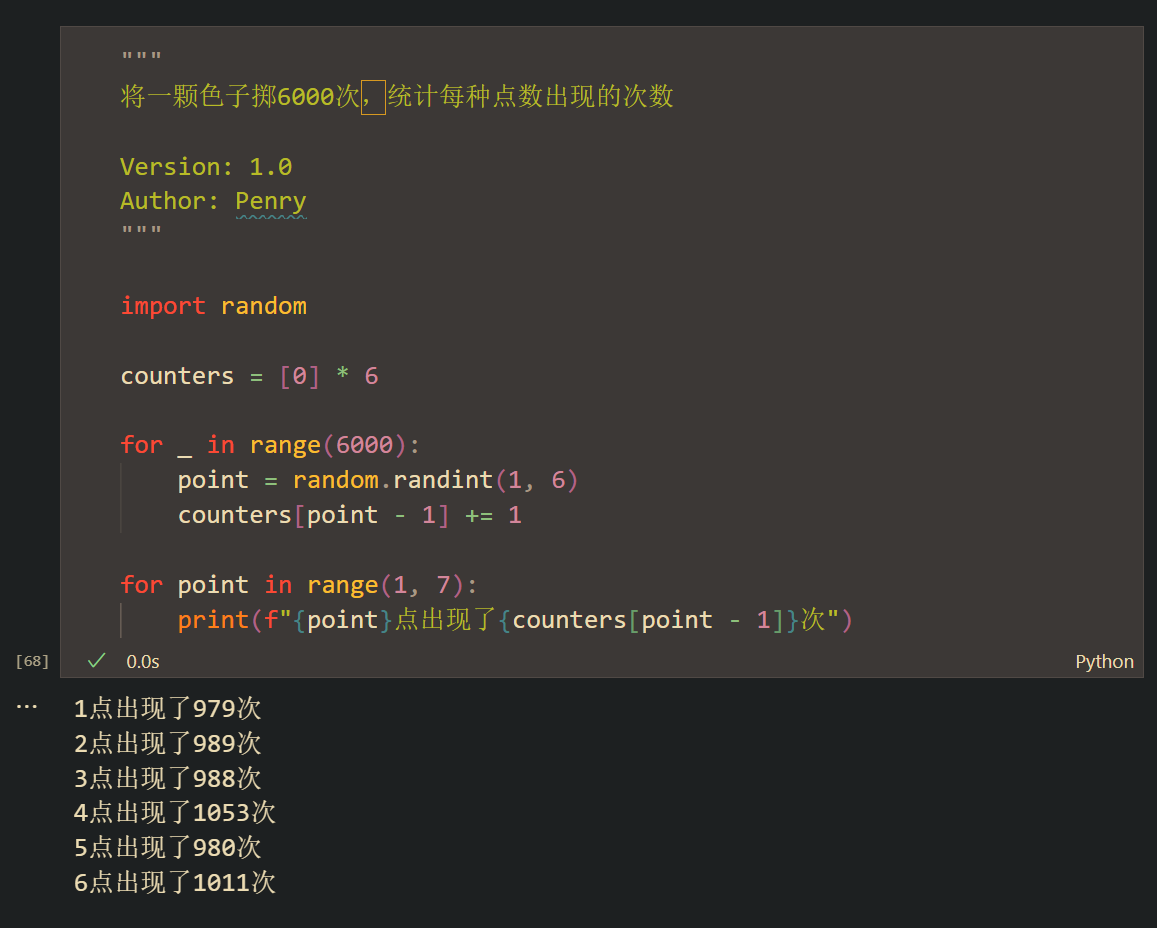Click the green execution success checkmark
1157x928 pixels.
pyautogui.click(x=96, y=661)
